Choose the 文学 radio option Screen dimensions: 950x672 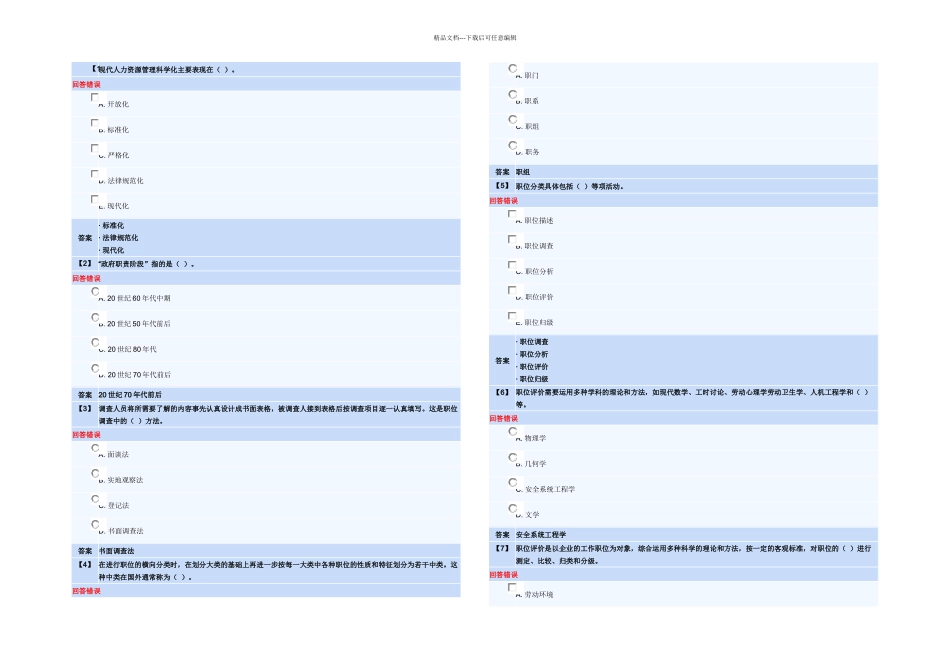click(513, 508)
